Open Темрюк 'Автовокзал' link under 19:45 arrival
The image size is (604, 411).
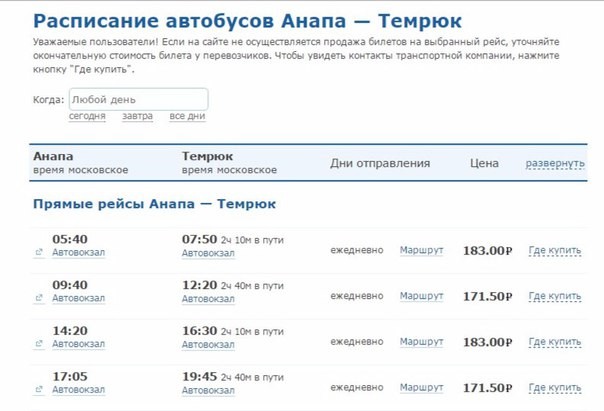(208, 390)
